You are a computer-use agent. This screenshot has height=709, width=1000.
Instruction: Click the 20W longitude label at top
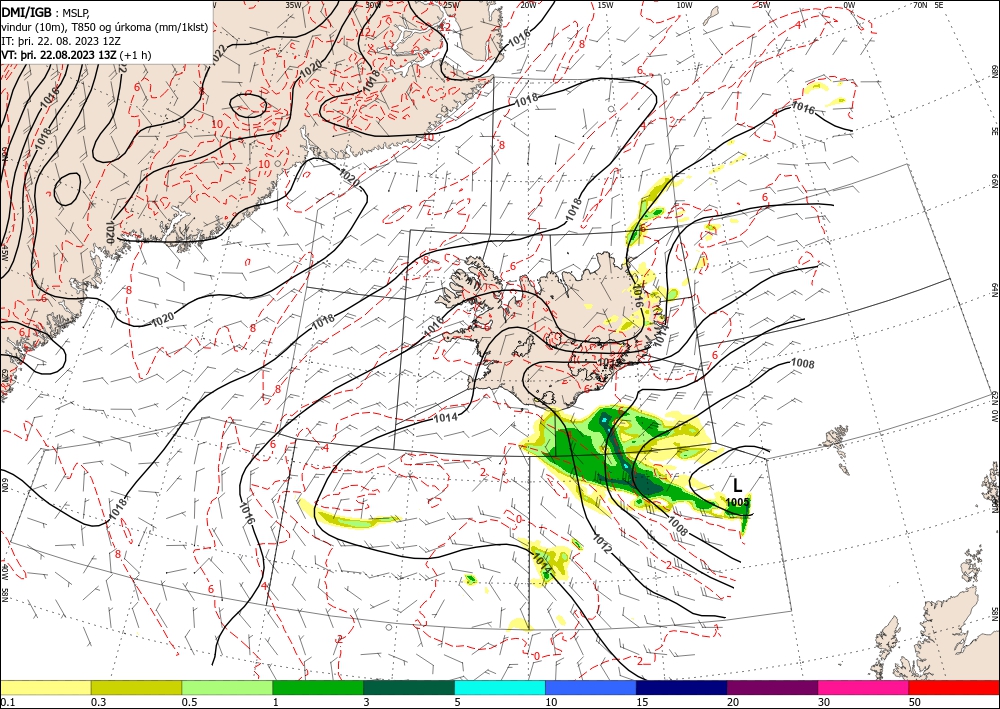pyautogui.click(x=528, y=4)
